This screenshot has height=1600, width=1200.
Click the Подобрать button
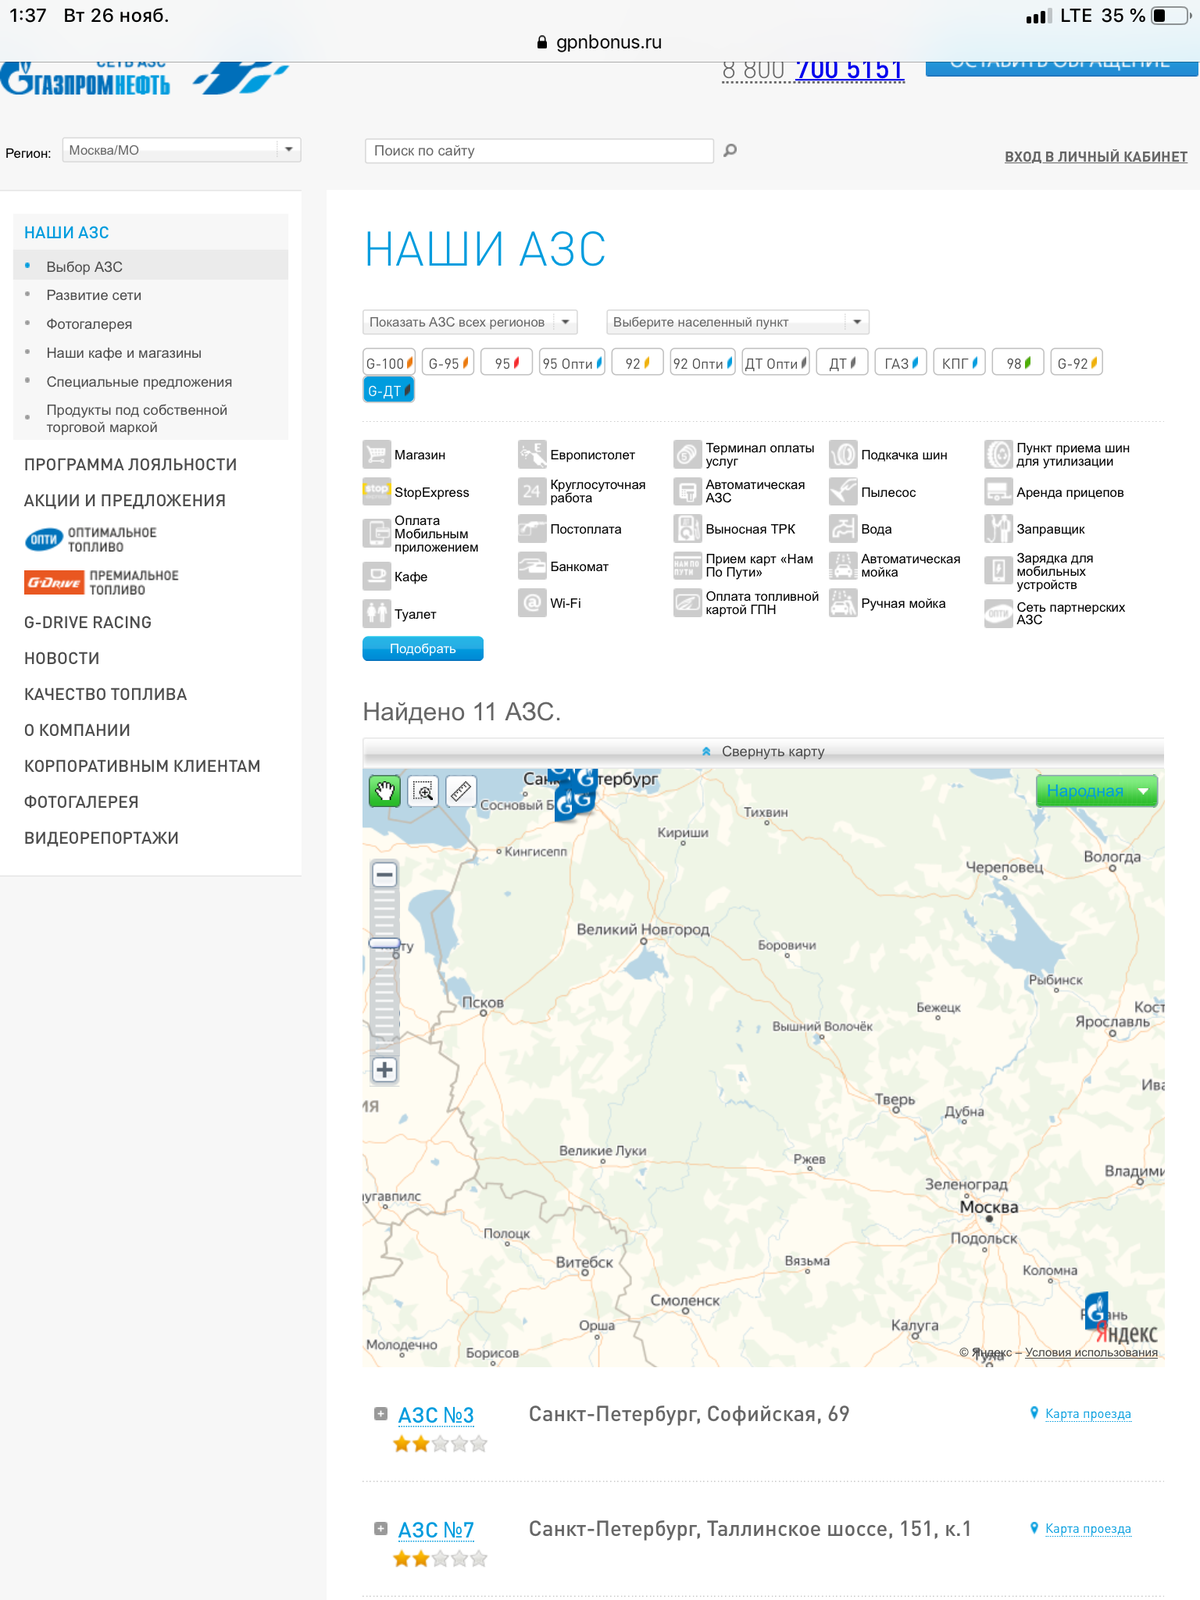coord(423,649)
